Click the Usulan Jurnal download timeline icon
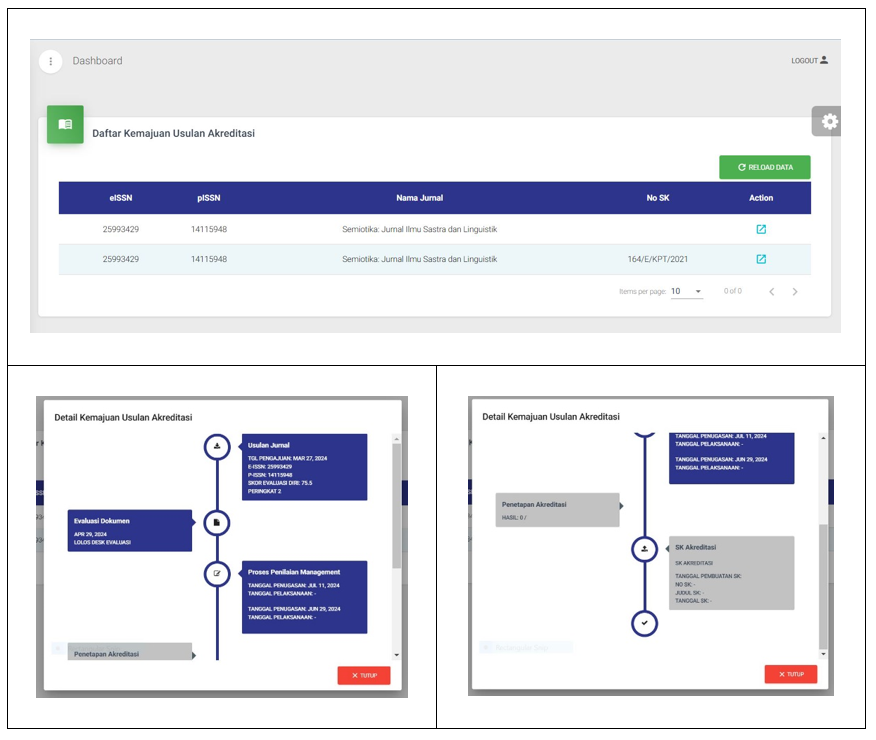Viewport: 876px width, 740px height. tap(218, 447)
